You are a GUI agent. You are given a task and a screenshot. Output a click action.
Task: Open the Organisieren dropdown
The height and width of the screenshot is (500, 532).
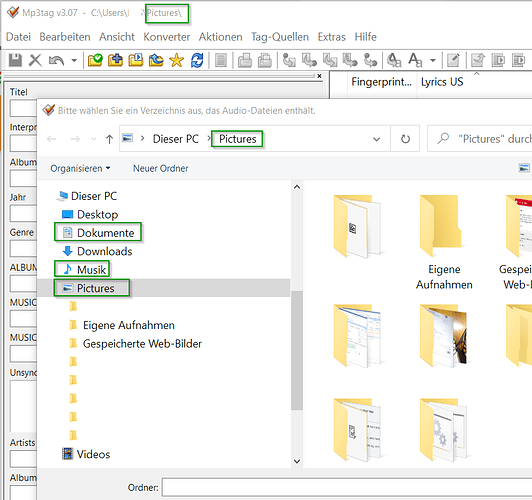point(80,168)
